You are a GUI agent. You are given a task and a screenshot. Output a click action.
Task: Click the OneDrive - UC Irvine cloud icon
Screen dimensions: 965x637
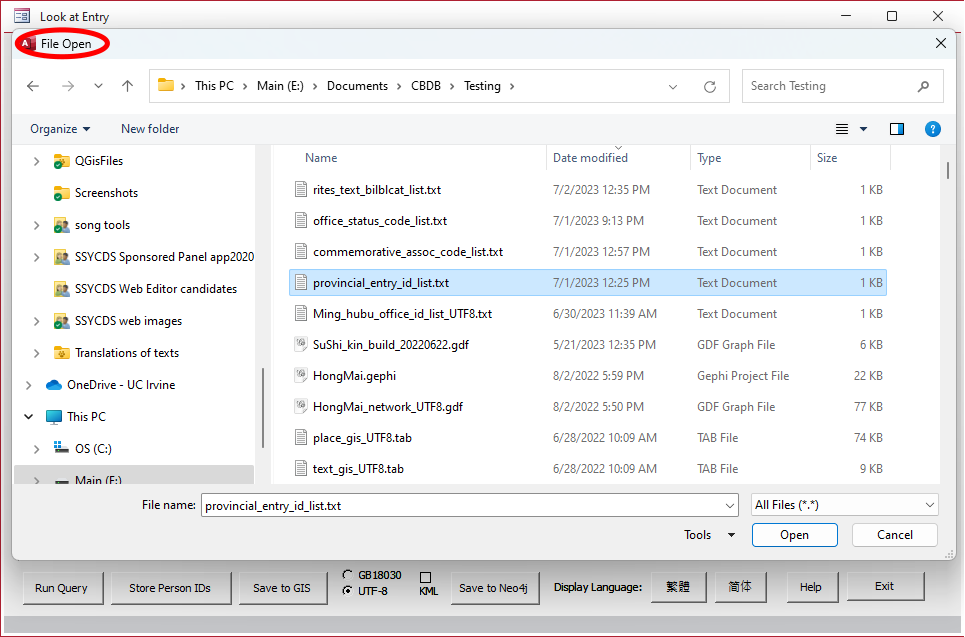tap(54, 385)
